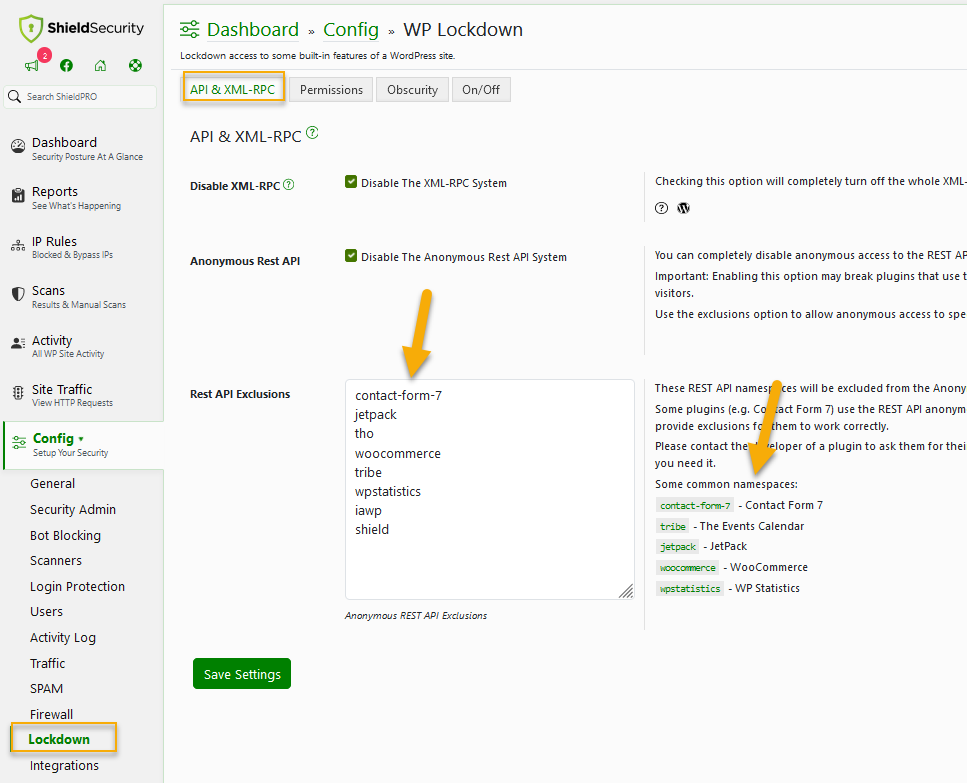Image resolution: width=967 pixels, height=783 pixels.
Task: Switch to the On/Off tab
Action: coord(481,89)
